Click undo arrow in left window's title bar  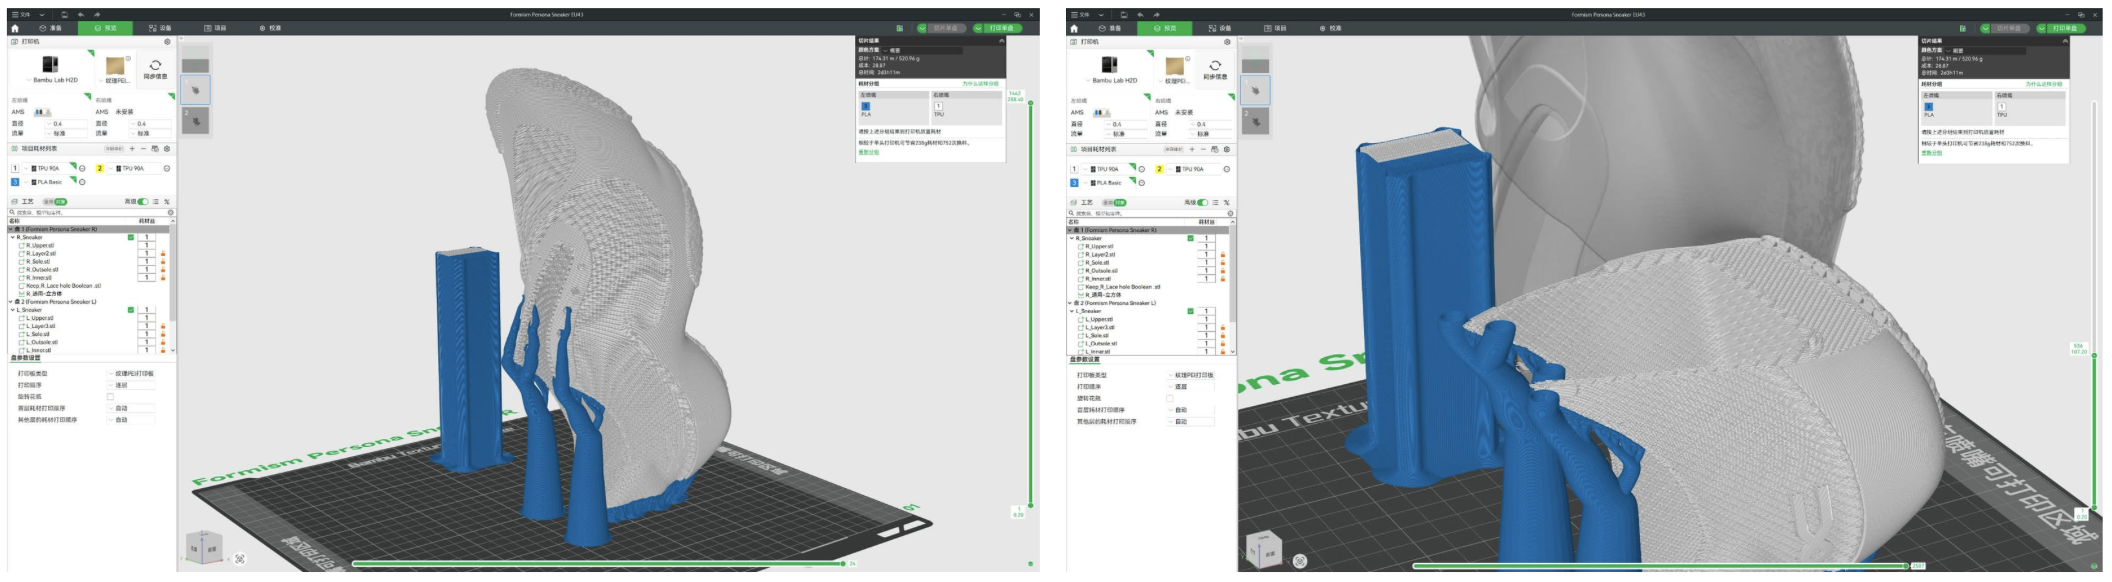[81, 15]
